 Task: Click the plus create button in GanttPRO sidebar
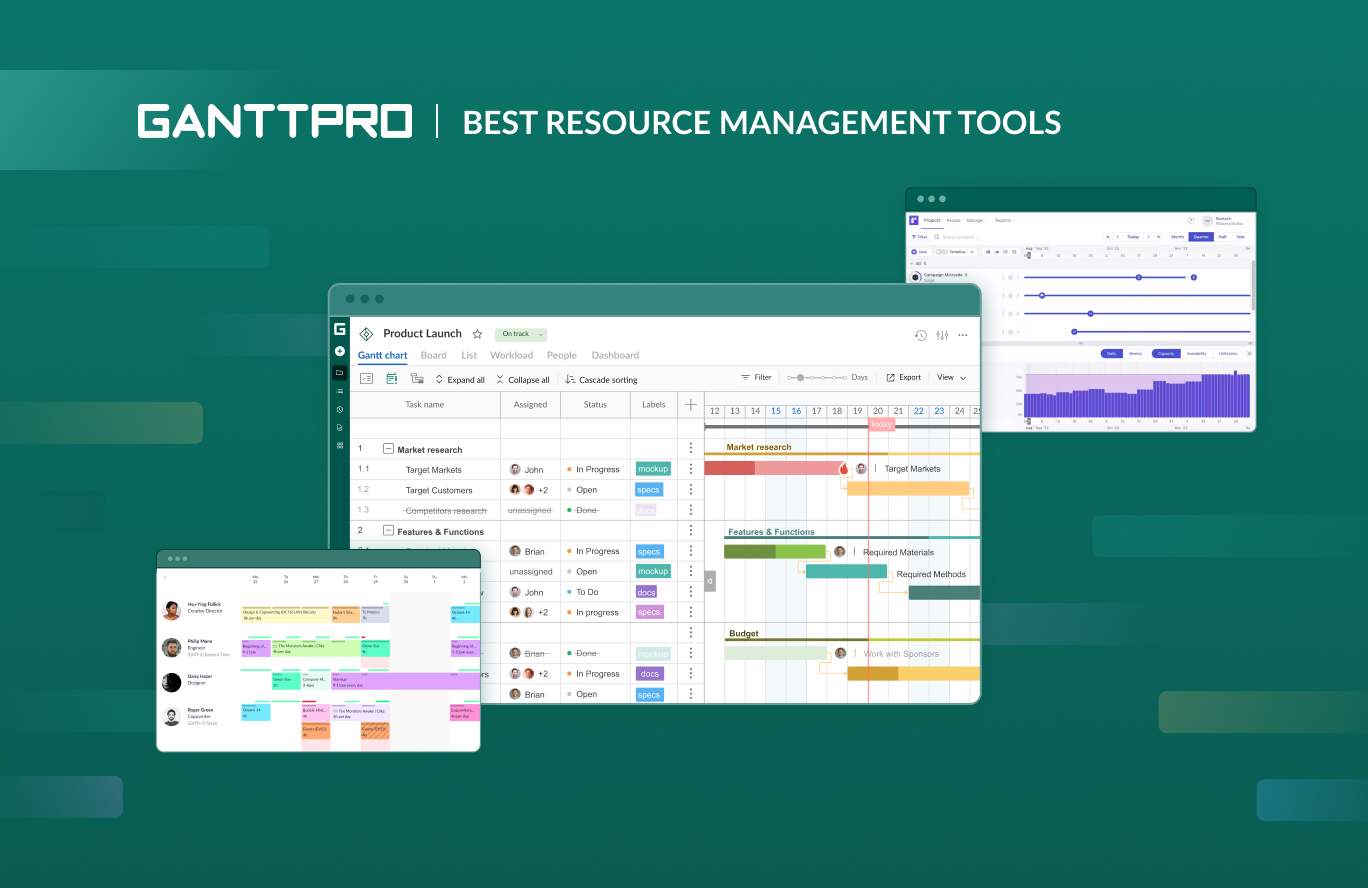(340, 351)
